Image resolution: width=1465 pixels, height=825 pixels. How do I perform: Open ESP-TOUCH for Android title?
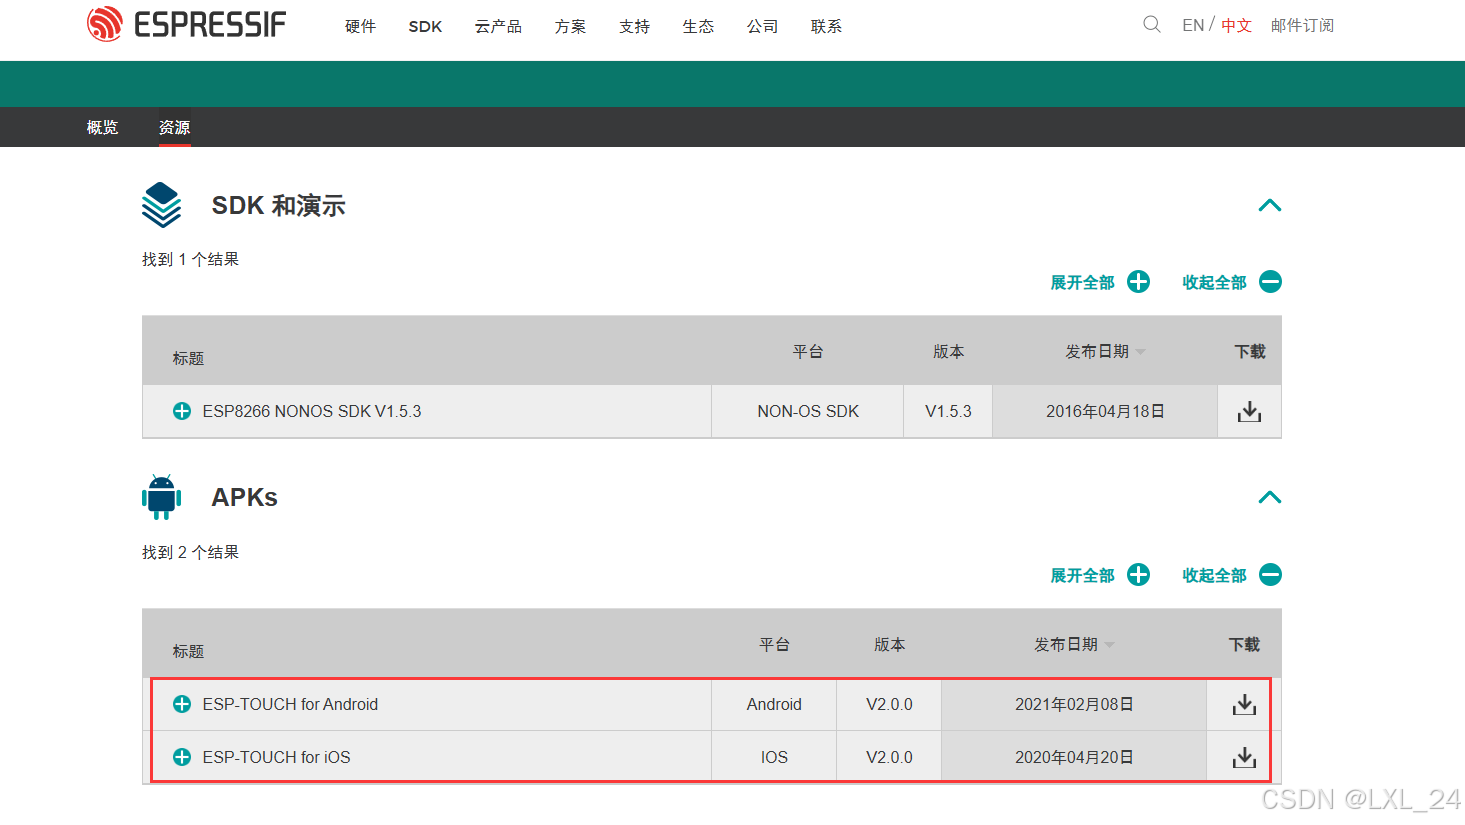tap(290, 704)
